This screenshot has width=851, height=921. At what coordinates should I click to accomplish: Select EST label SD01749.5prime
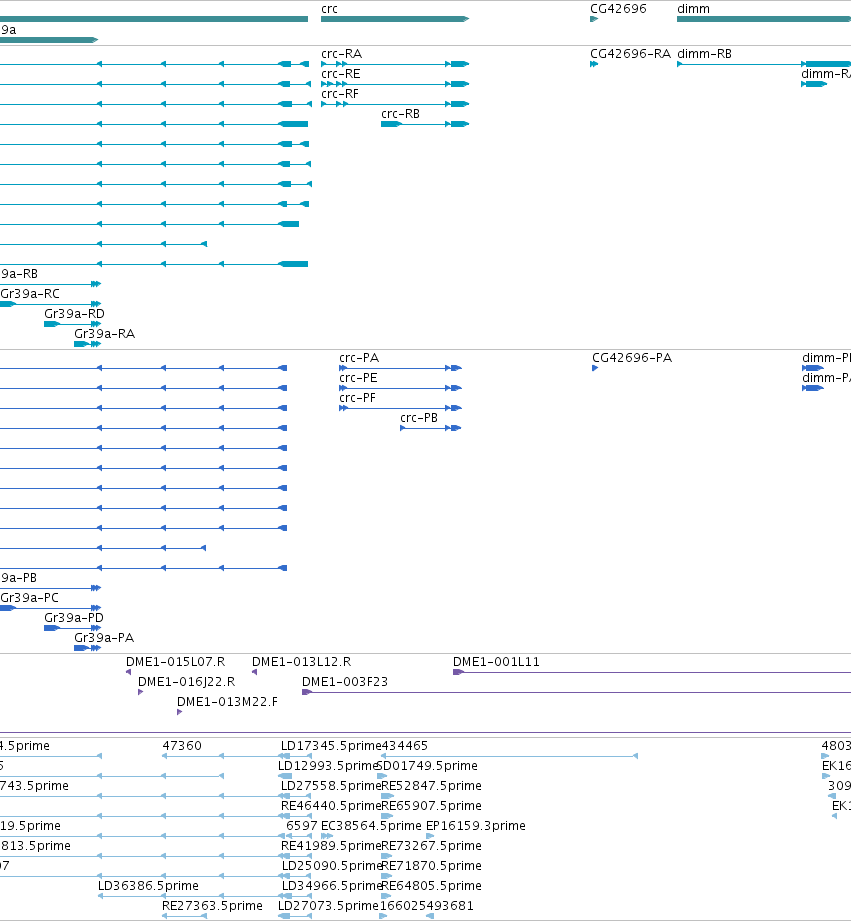click(x=427, y=766)
